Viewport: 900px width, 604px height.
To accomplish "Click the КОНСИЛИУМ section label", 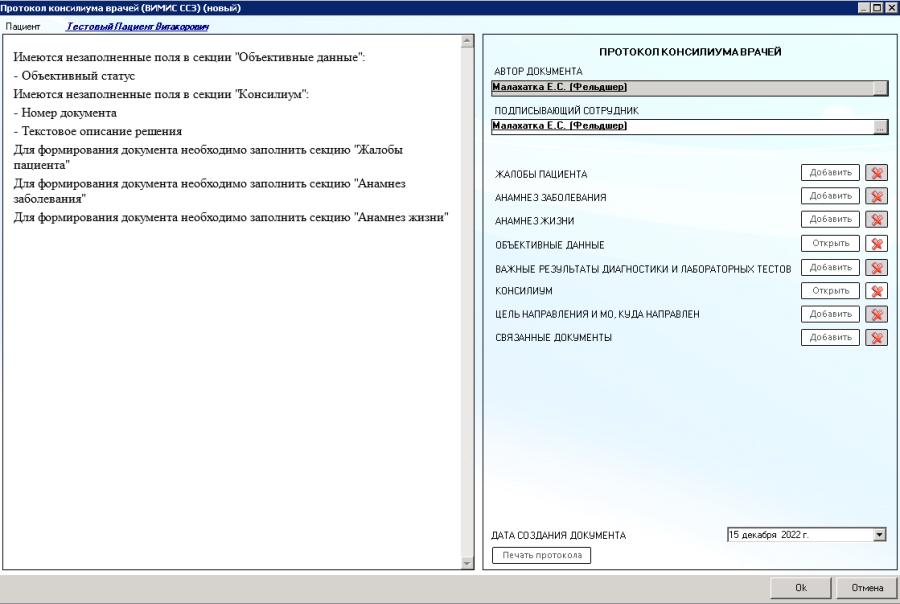I will pos(523,291).
